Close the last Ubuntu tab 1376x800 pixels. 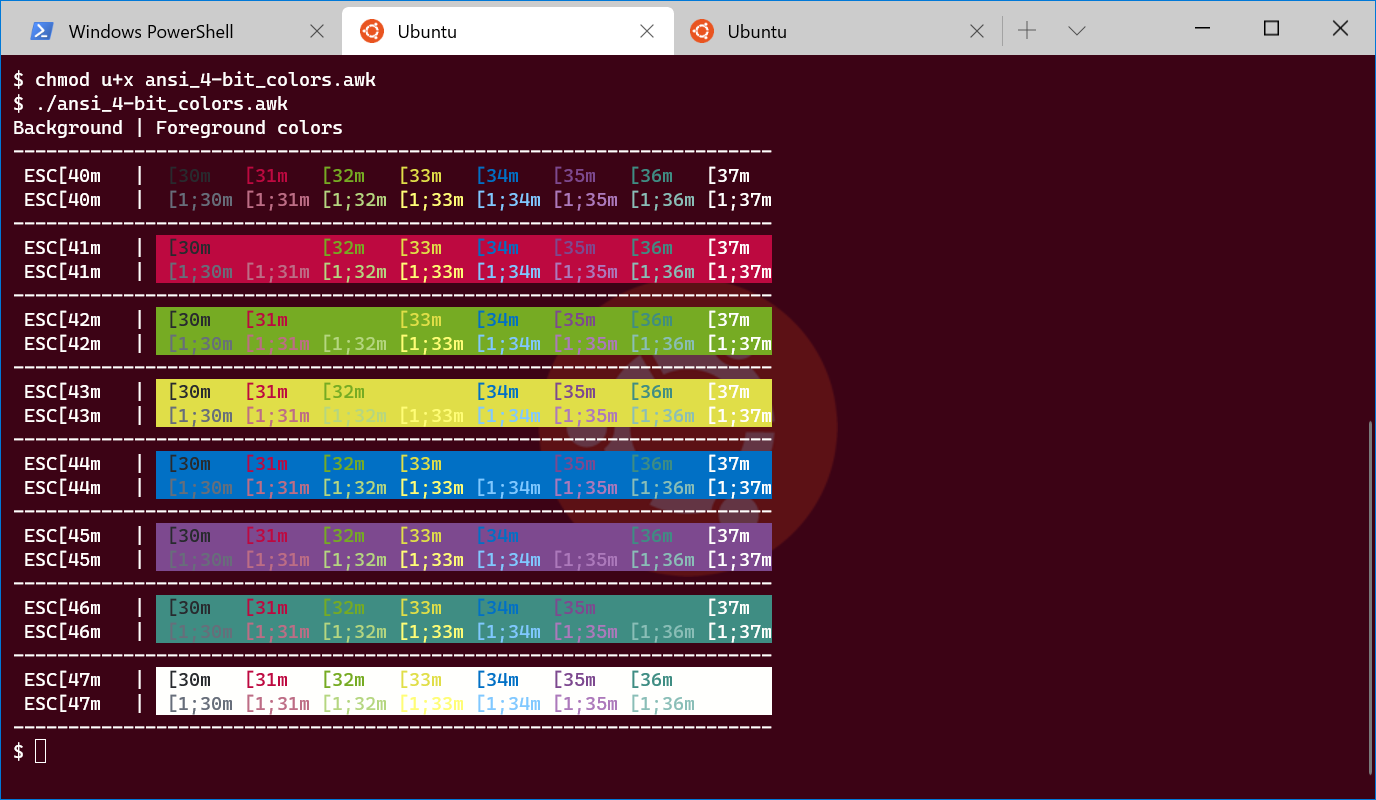click(977, 31)
